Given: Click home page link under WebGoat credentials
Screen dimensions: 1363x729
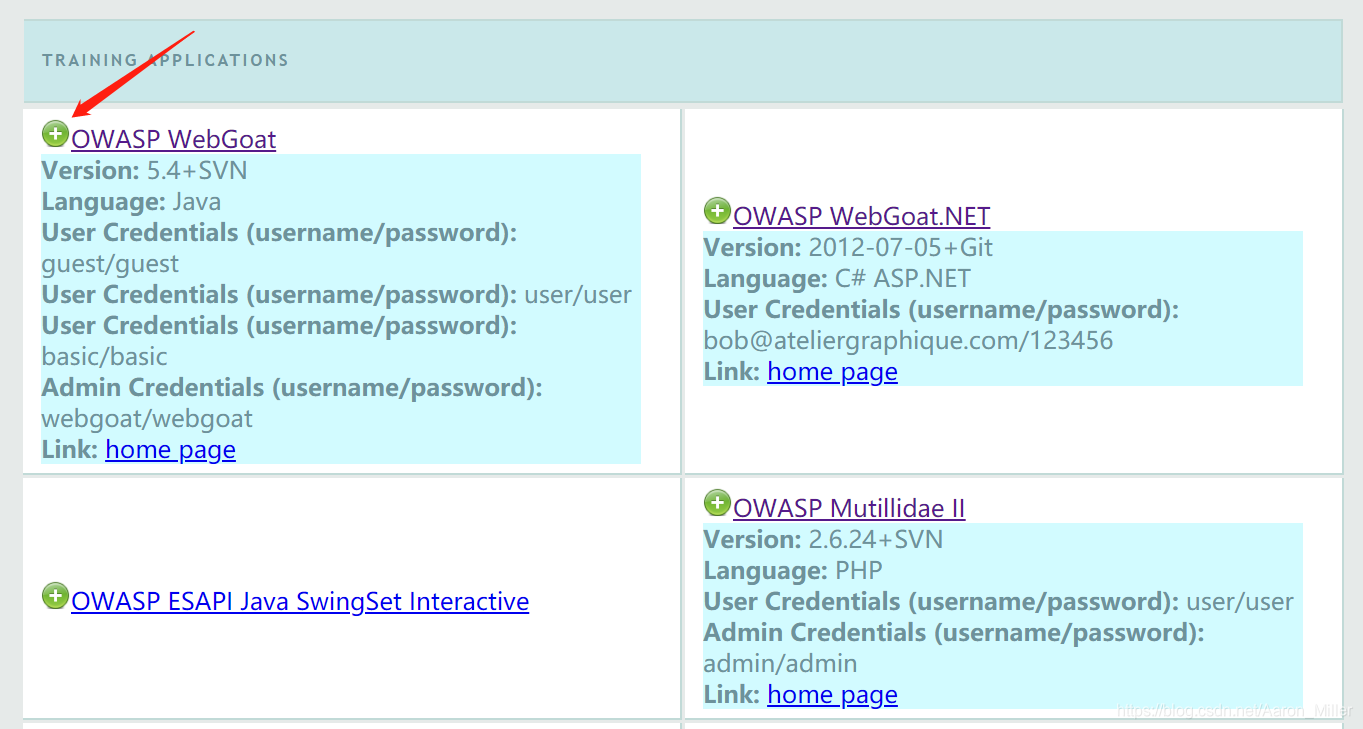Looking at the screenshot, I should click(170, 449).
